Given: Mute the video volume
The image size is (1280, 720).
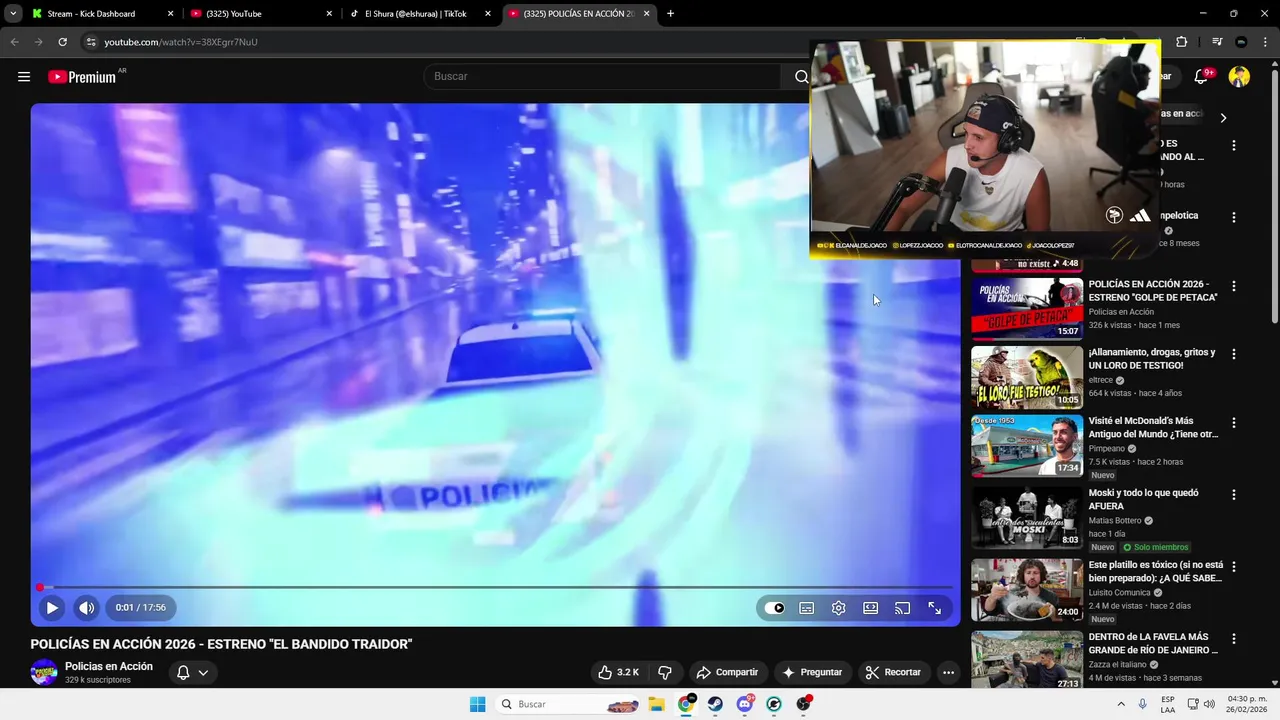Looking at the screenshot, I should [x=87, y=608].
